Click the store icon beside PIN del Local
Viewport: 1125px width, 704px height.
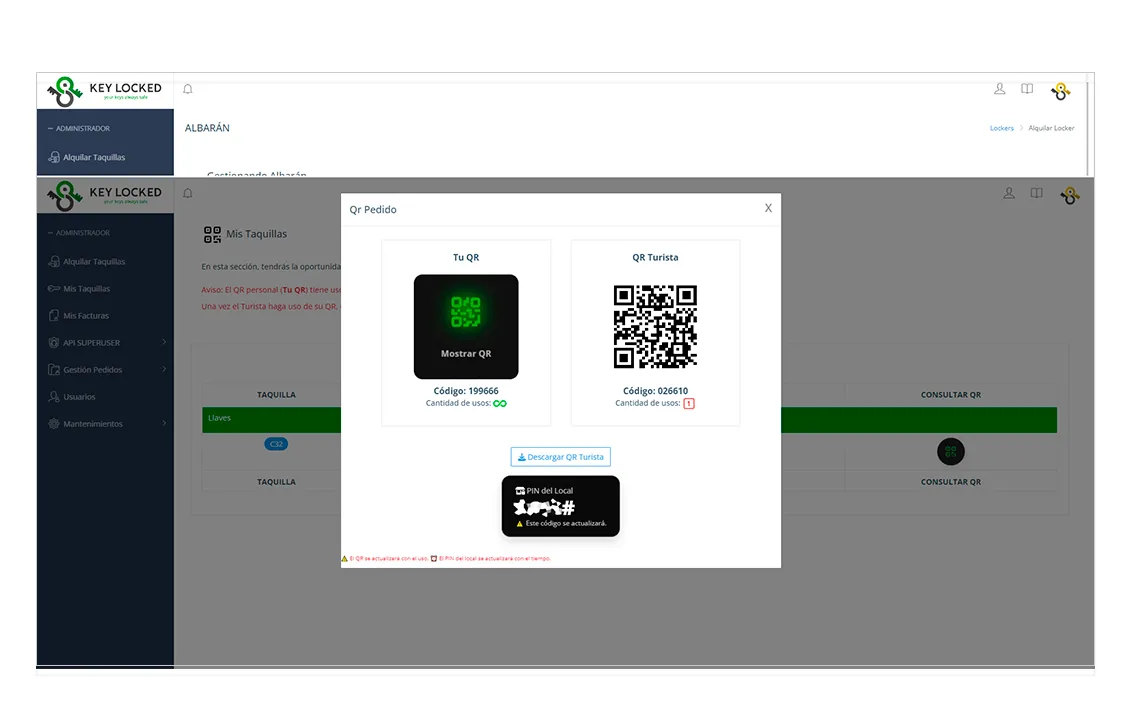click(520, 491)
